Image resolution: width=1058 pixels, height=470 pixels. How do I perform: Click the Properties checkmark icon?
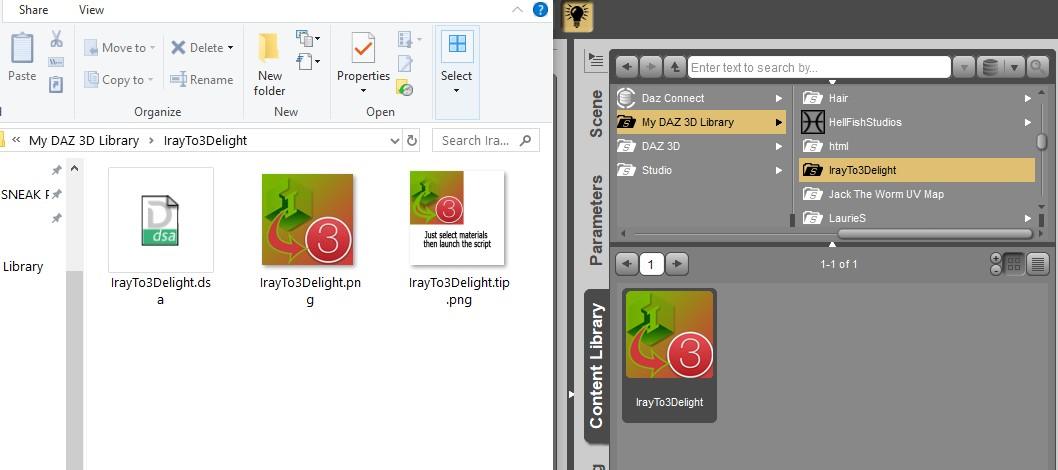point(363,48)
